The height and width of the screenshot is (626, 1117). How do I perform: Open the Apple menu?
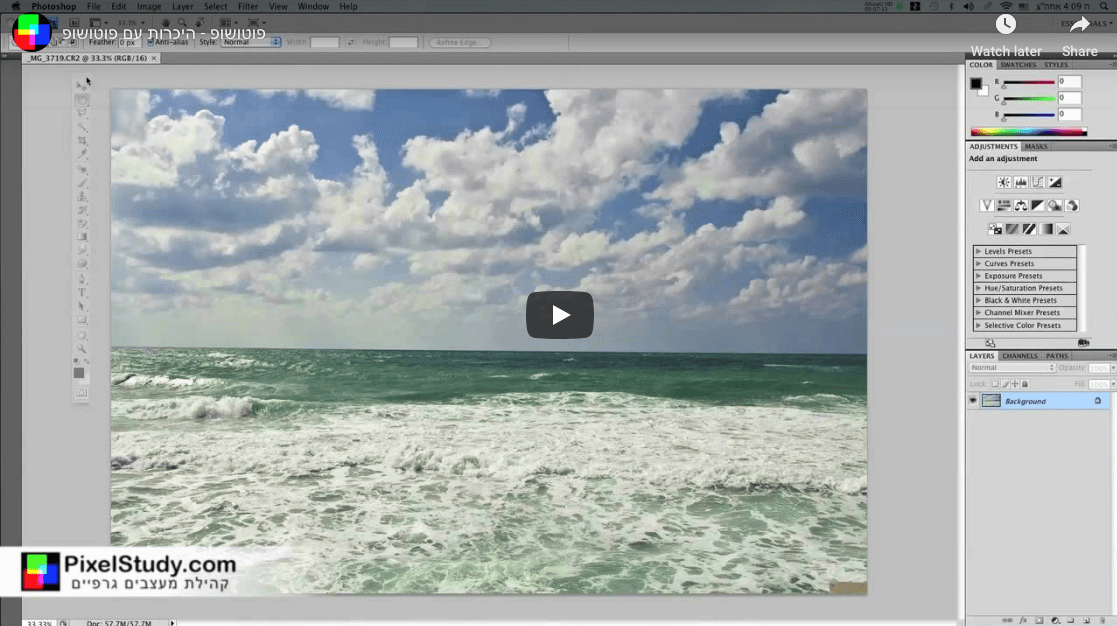(16, 6)
